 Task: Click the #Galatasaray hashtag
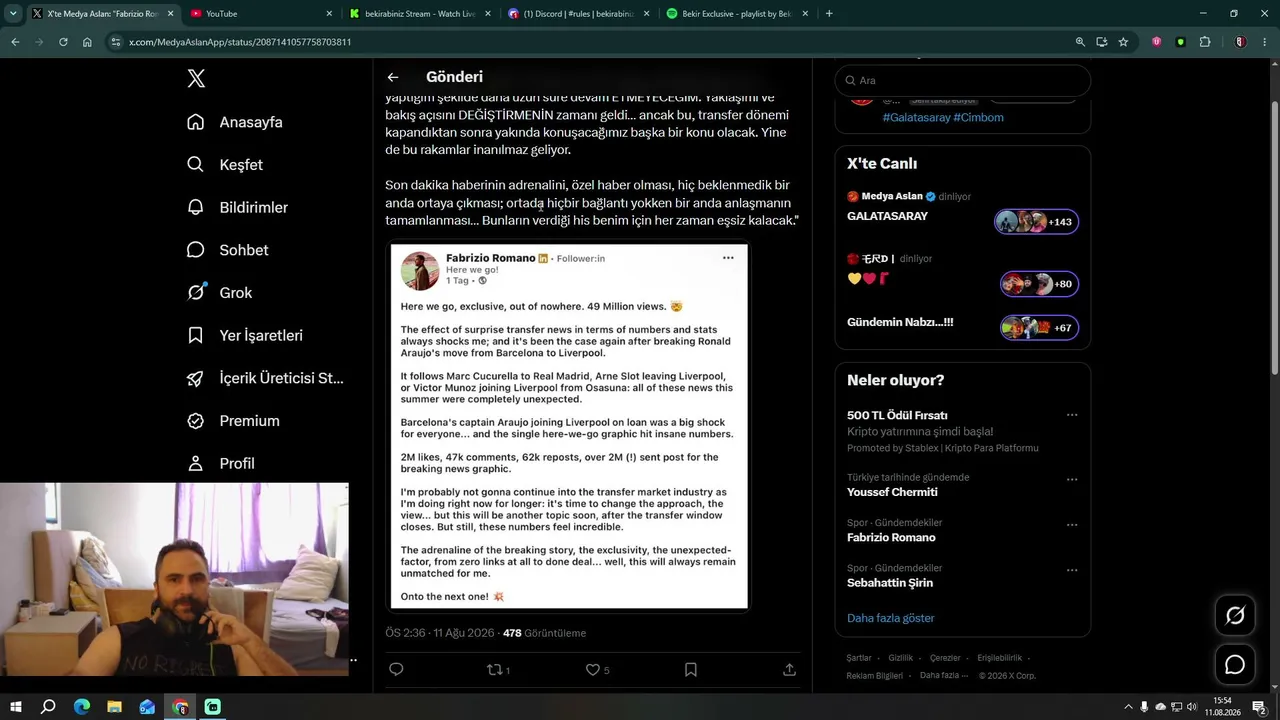916,117
